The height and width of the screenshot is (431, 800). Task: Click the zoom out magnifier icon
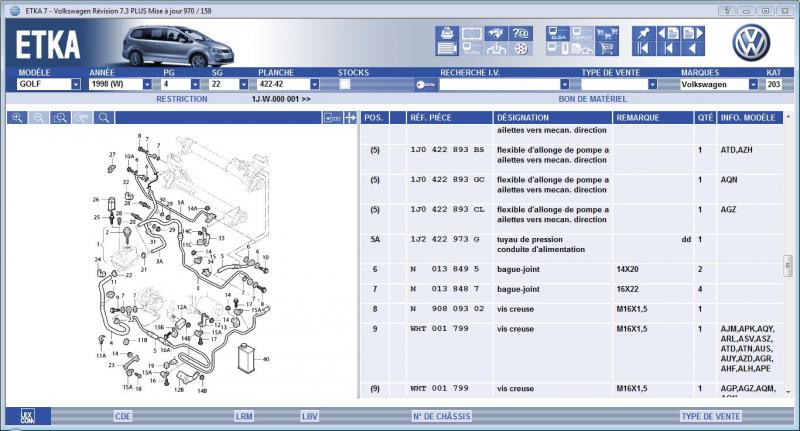pos(38,118)
